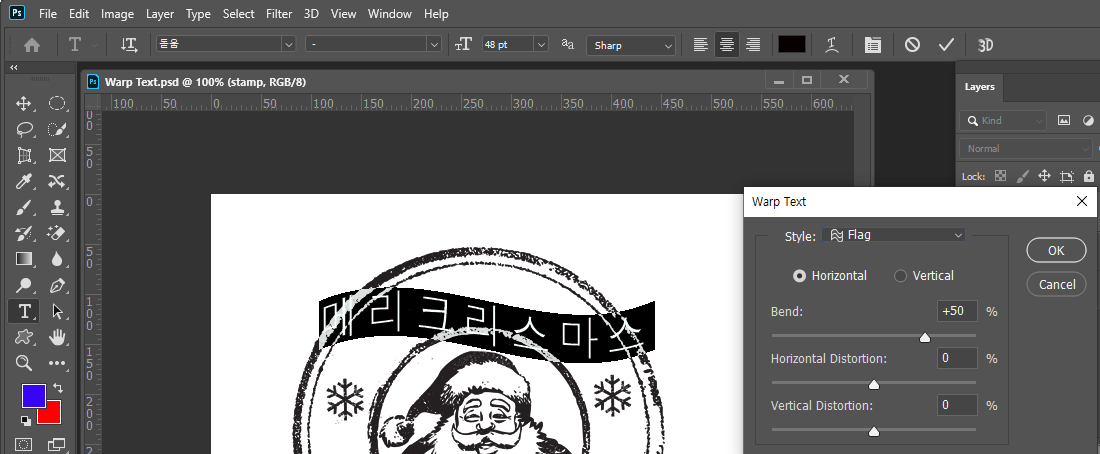Open the warp Style dropdown showing Flag
1100x454 pixels.
[894, 235]
